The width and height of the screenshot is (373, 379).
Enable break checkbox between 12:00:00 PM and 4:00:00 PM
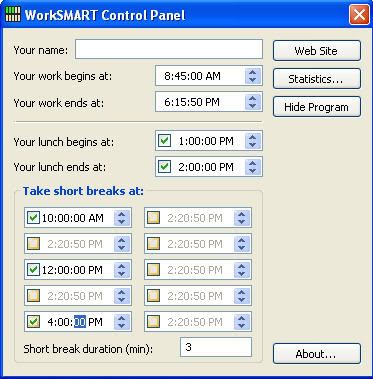(33, 296)
